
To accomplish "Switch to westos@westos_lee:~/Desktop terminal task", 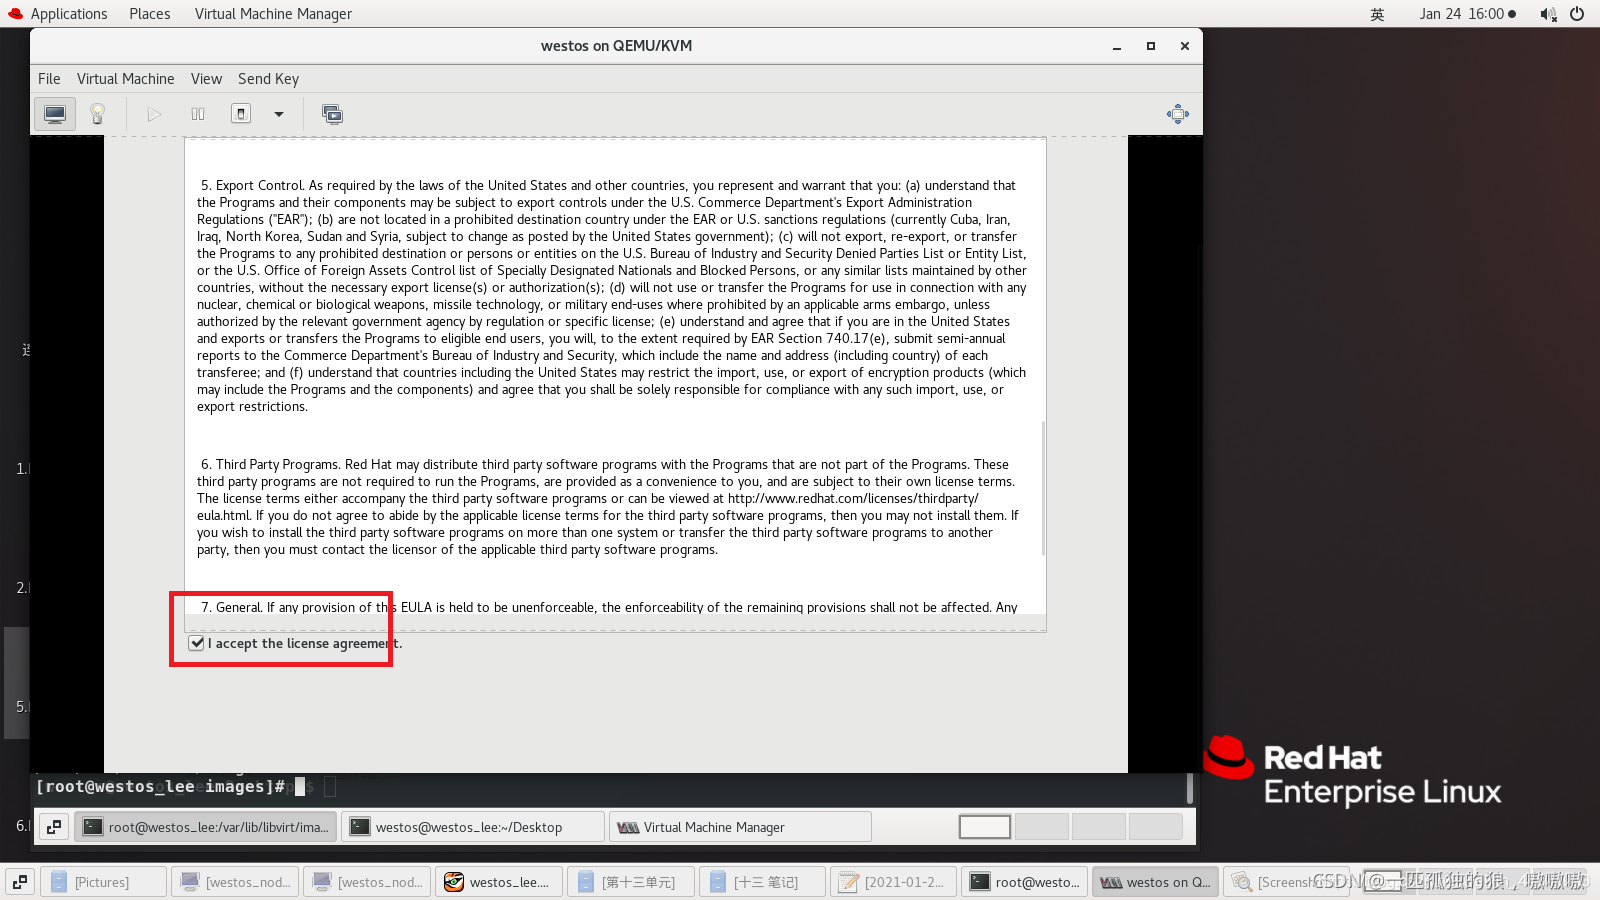I will tap(473, 827).
